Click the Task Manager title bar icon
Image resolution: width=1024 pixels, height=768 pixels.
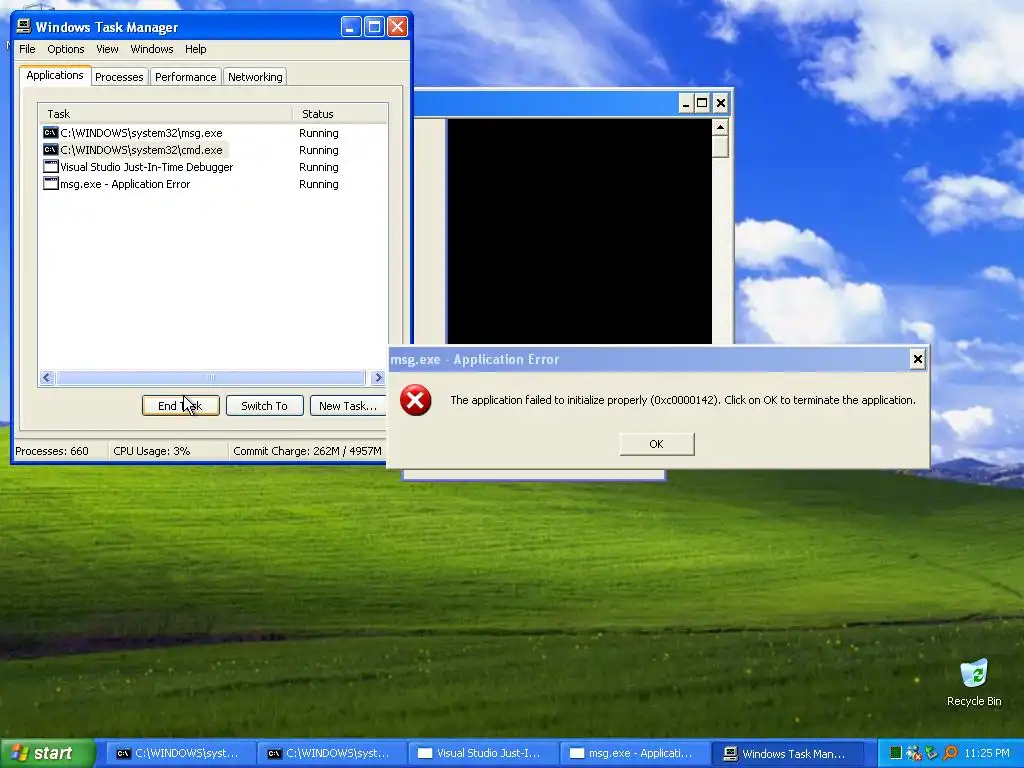(x=24, y=26)
